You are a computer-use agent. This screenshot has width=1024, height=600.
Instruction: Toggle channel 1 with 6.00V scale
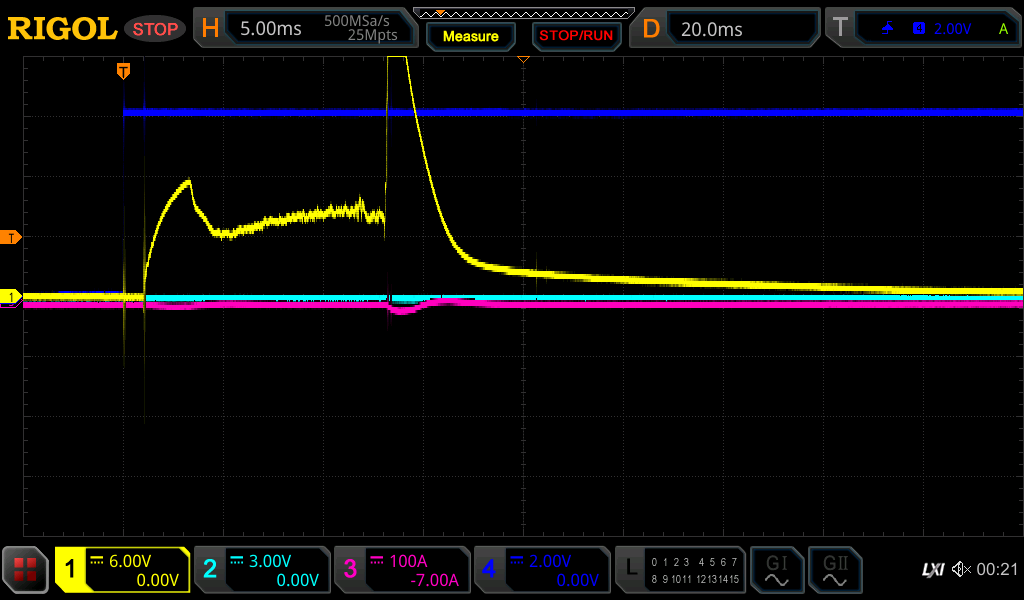[123, 570]
